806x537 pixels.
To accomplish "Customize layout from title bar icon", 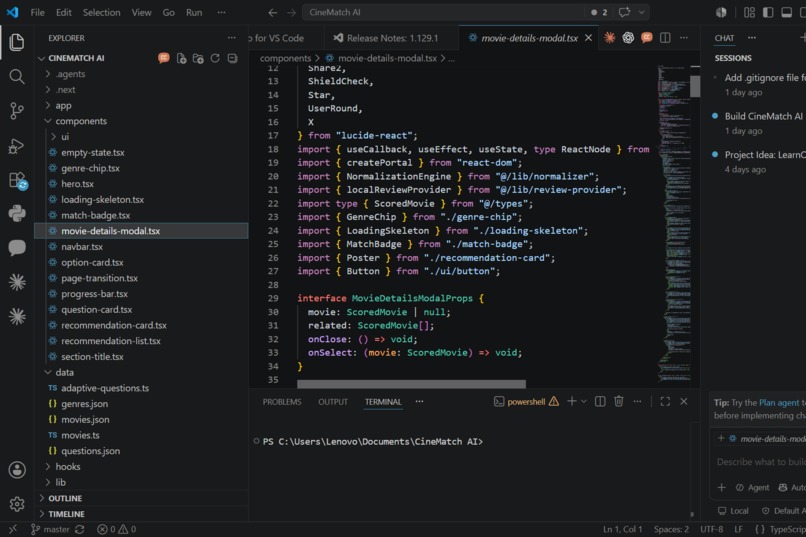I will pyautogui.click(x=749, y=12).
